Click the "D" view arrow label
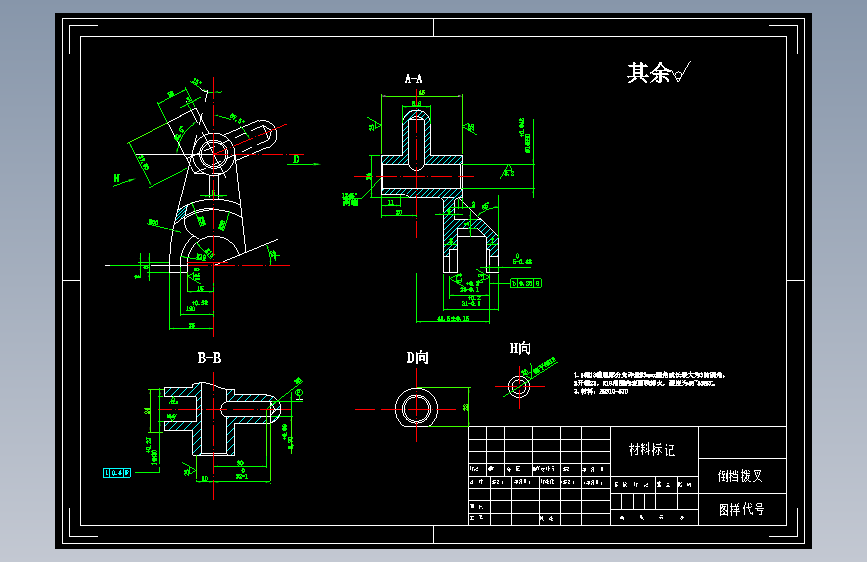Viewport: 867px width, 562px height. (x=296, y=159)
